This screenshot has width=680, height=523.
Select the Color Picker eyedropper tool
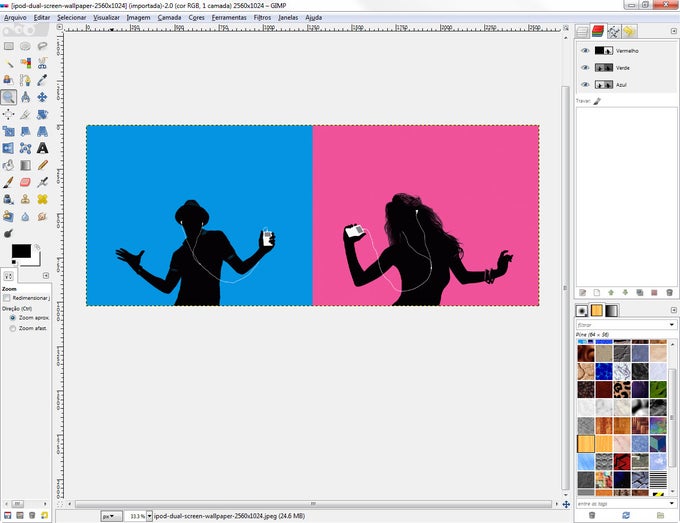(x=42, y=80)
